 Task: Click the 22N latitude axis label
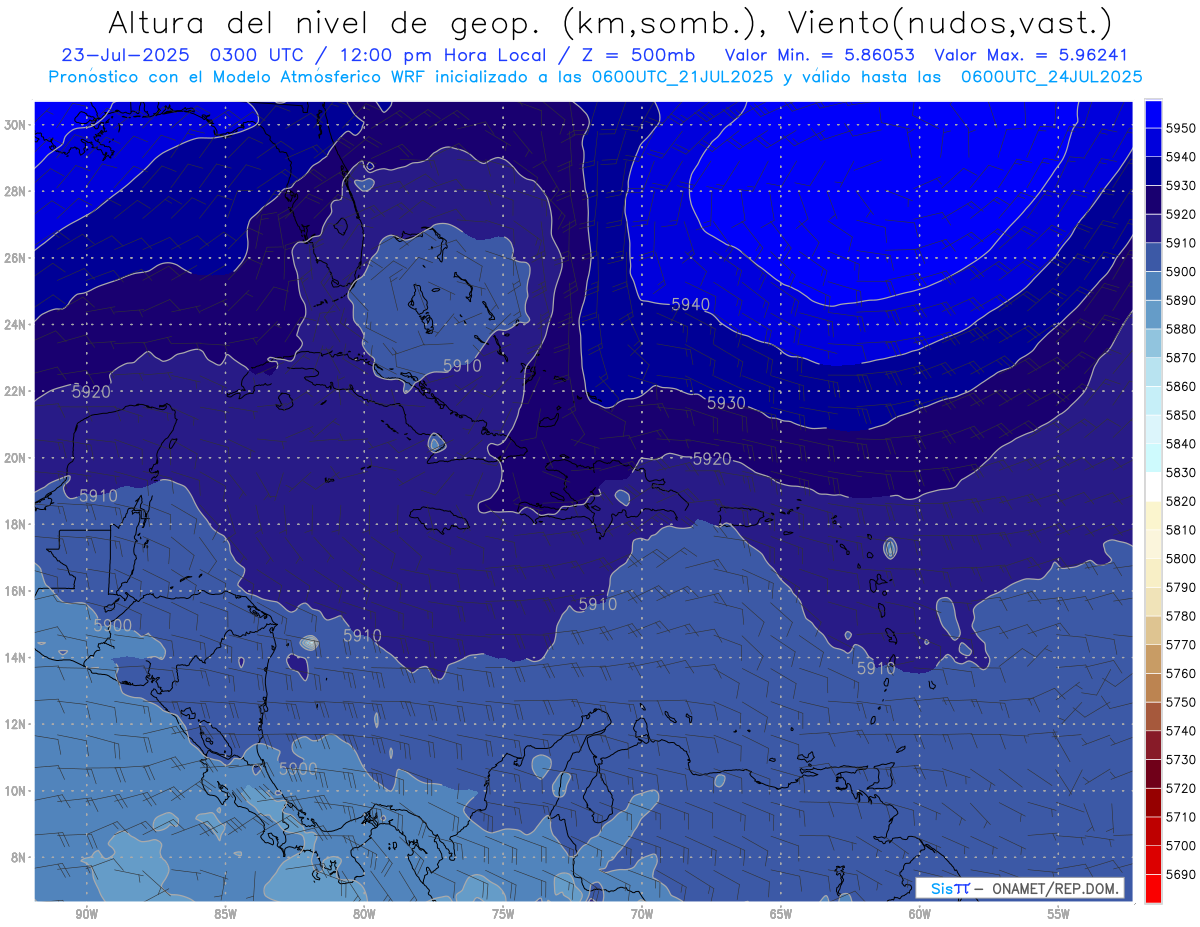point(16,391)
